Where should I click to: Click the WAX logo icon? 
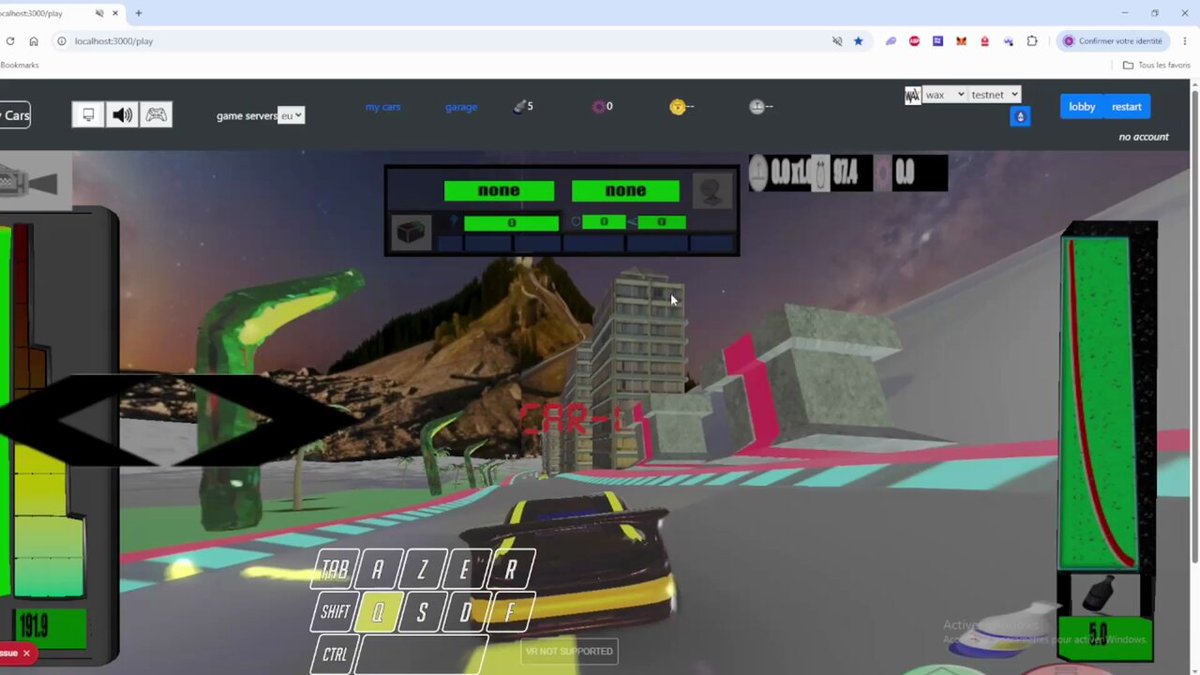[912, 96]
